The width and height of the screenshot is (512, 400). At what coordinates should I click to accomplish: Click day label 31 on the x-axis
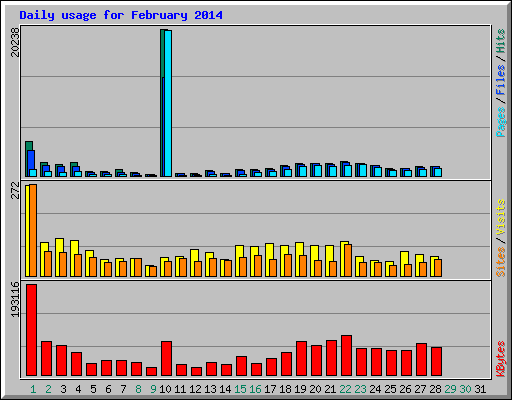pos(480,389)
